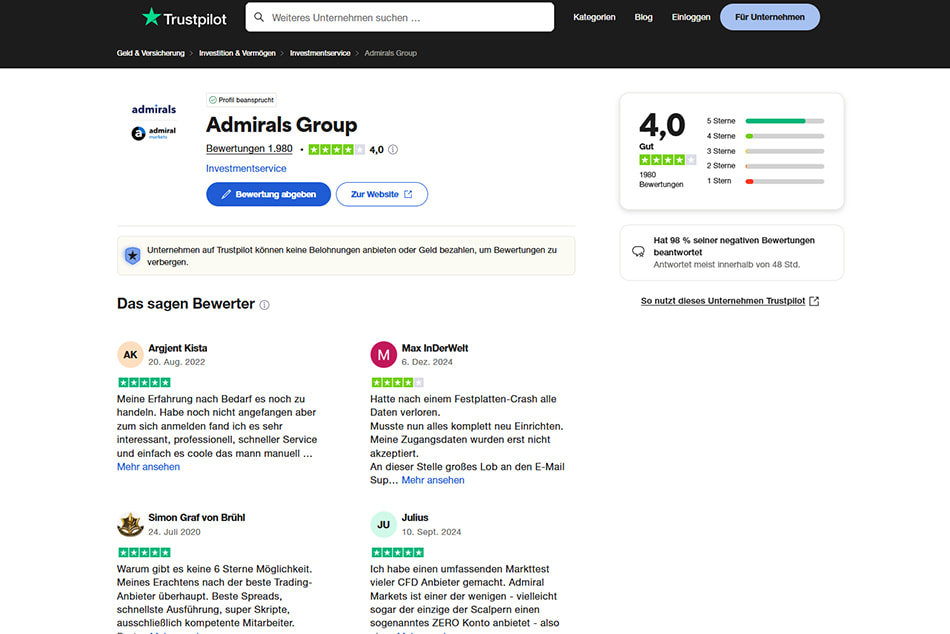Click the date 10. Sept. 2024

431,532
